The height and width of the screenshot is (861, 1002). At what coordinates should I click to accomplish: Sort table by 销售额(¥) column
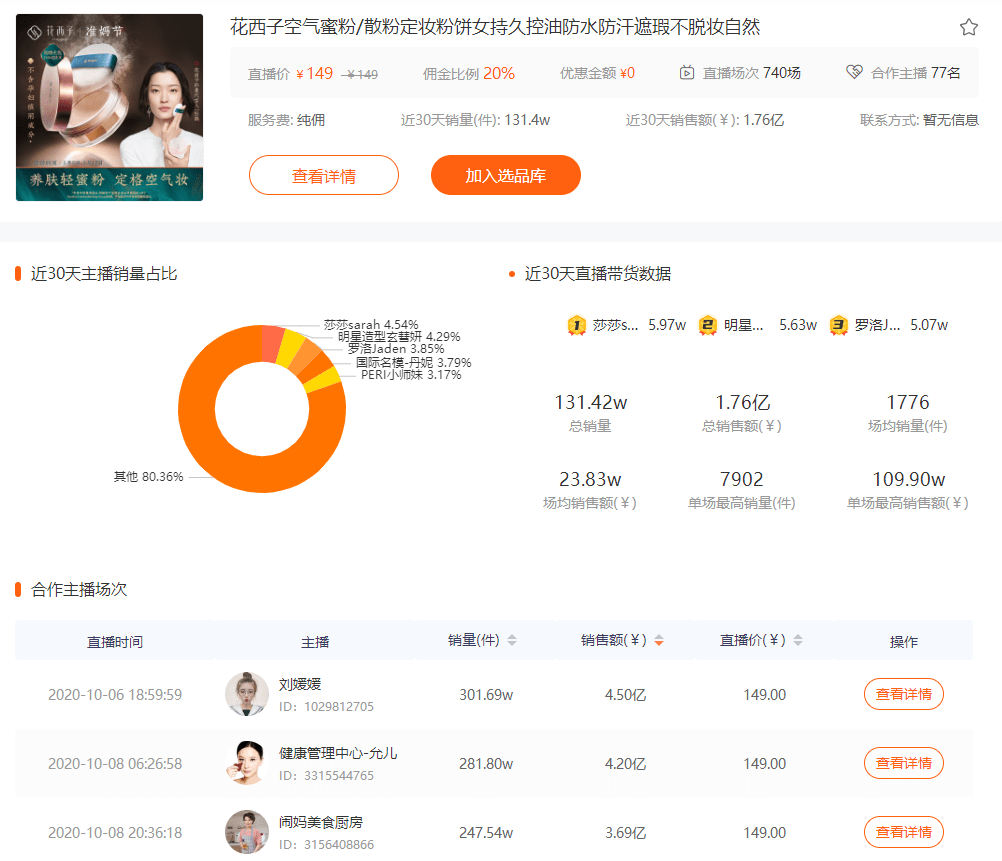coord(658,641)
